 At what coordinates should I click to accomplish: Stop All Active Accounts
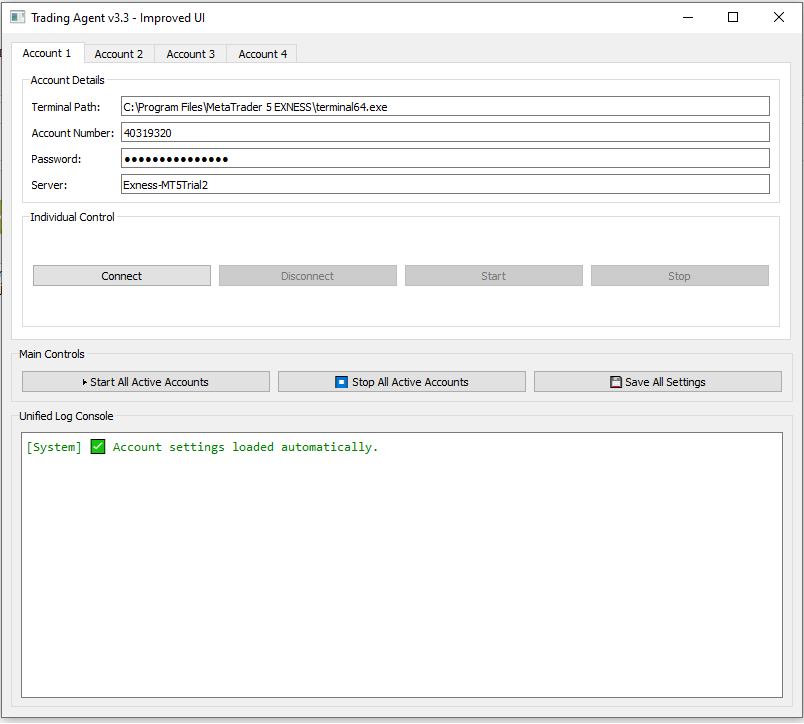(401, 382)
